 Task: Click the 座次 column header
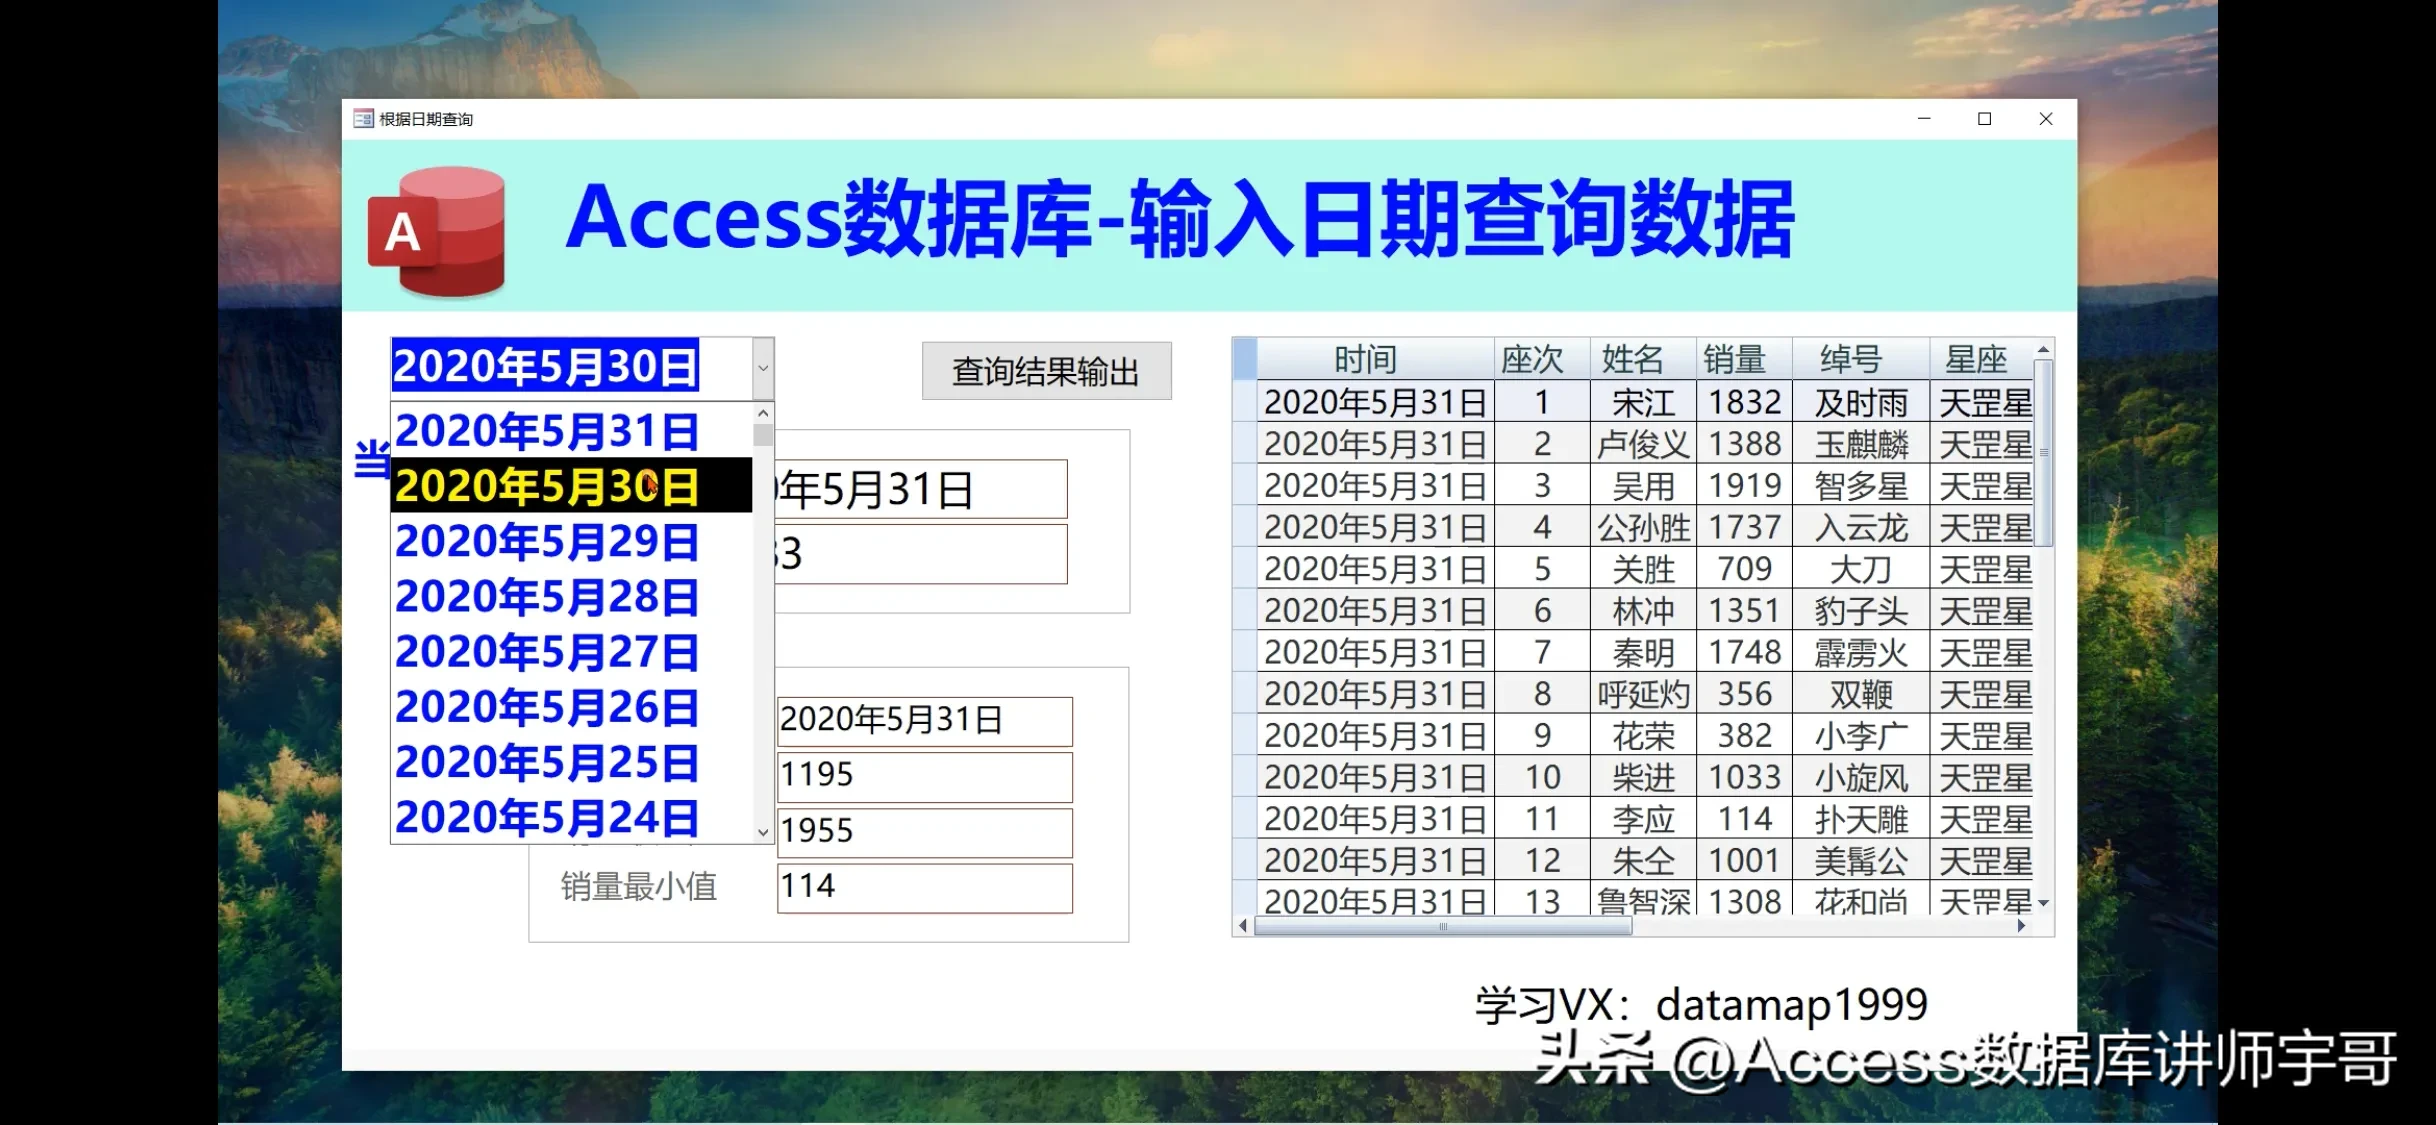pos(1542,359)
